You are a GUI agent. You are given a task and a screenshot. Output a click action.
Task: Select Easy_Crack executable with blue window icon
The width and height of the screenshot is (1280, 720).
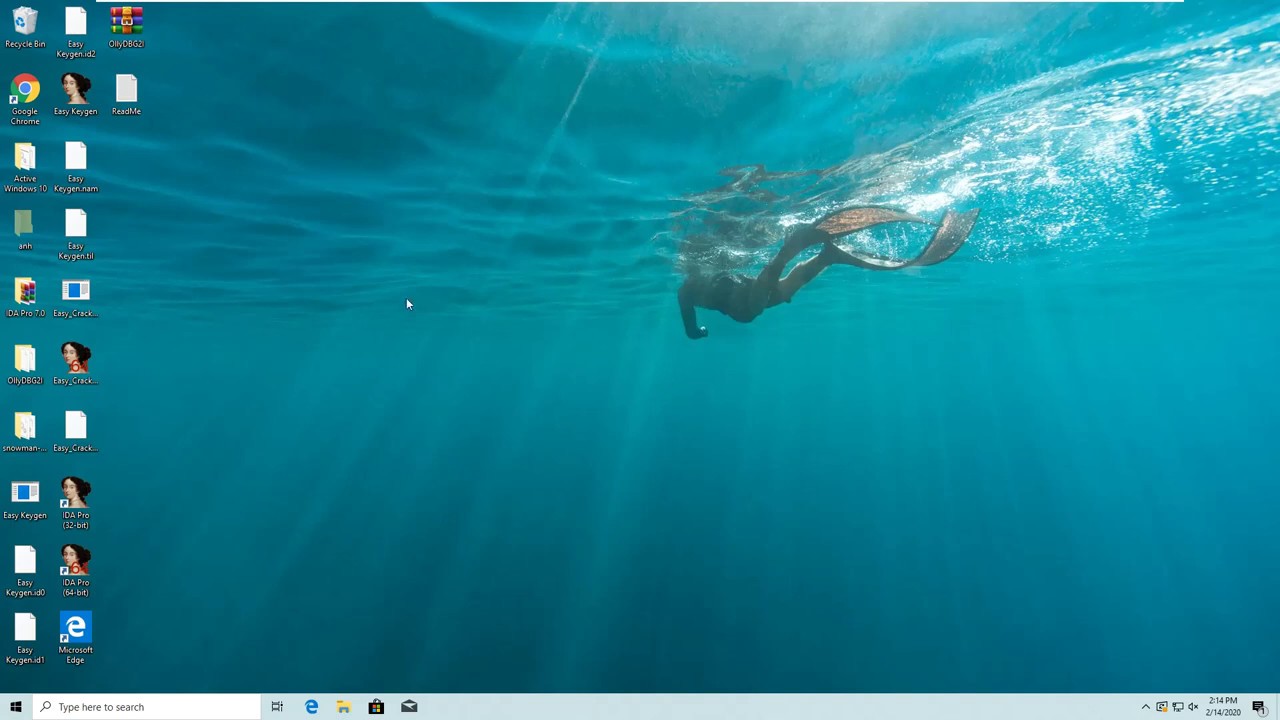[x=76, y=298]
